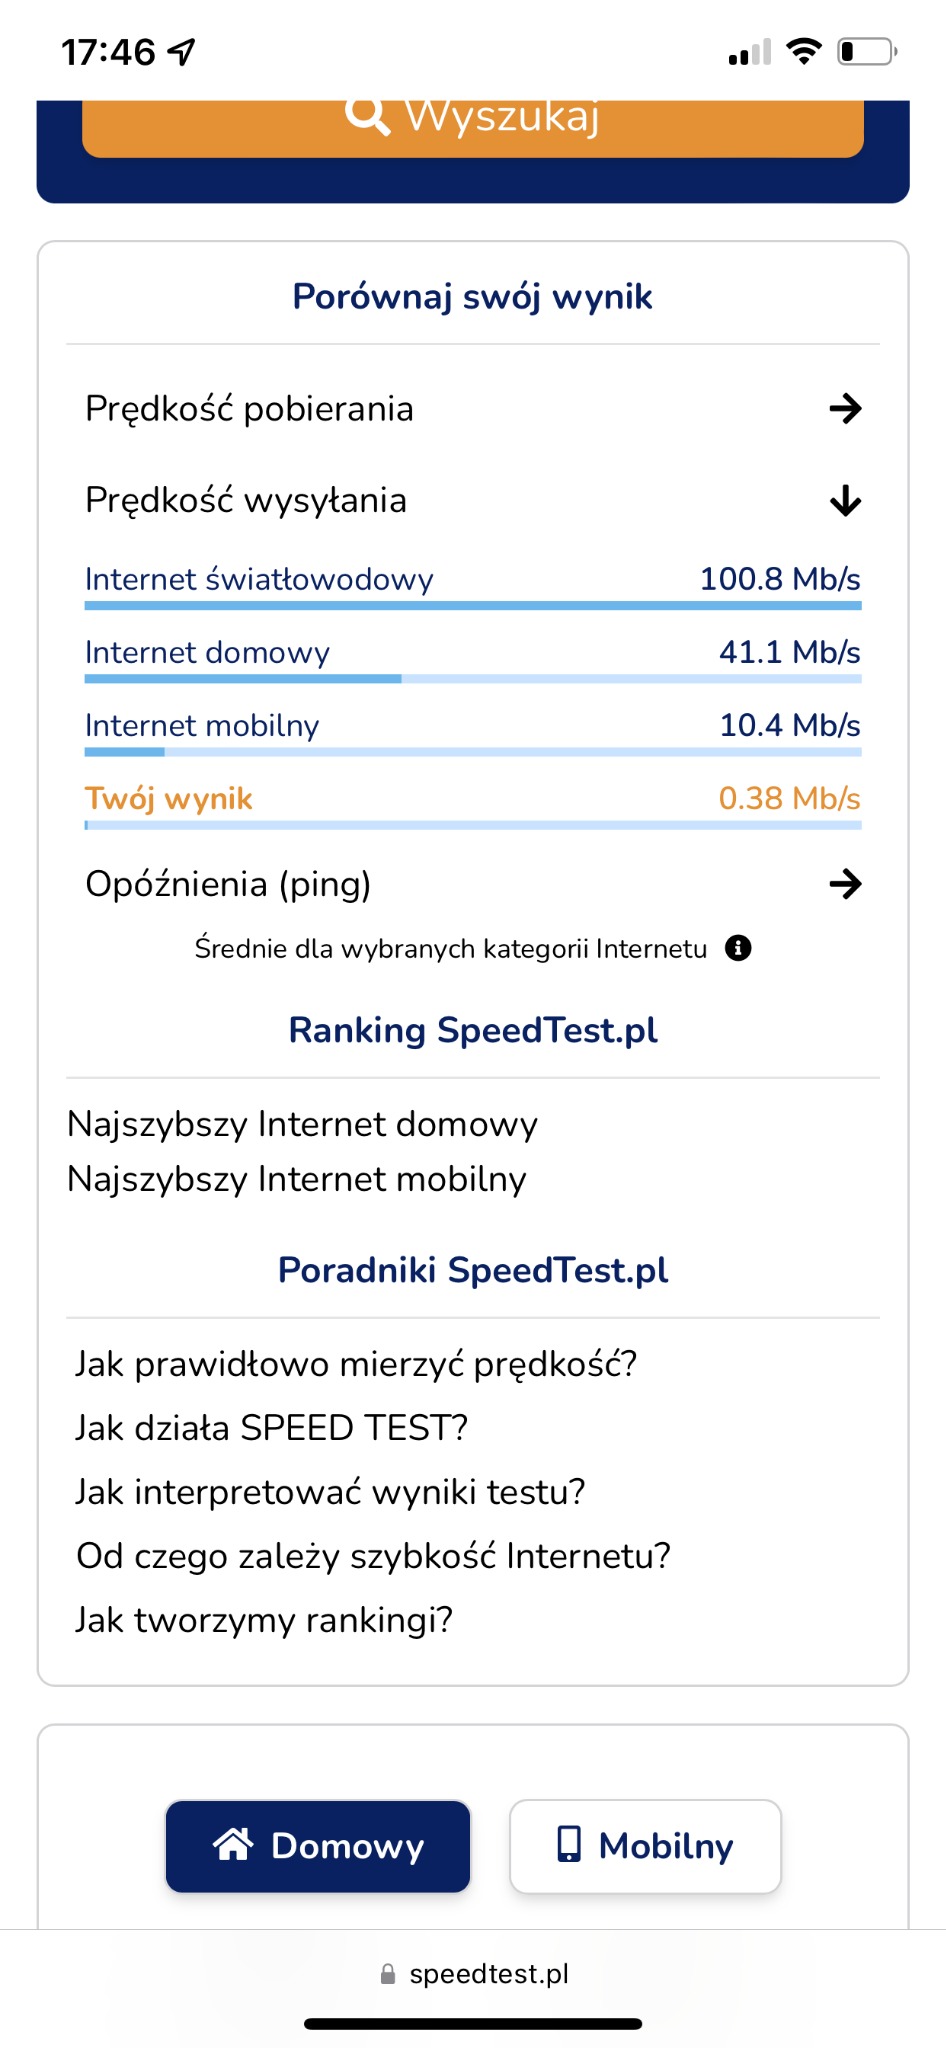Open the info icon next to averages note
This screenshot has width=946, height=2048.
pyautogui.click(x=739, y=948)
